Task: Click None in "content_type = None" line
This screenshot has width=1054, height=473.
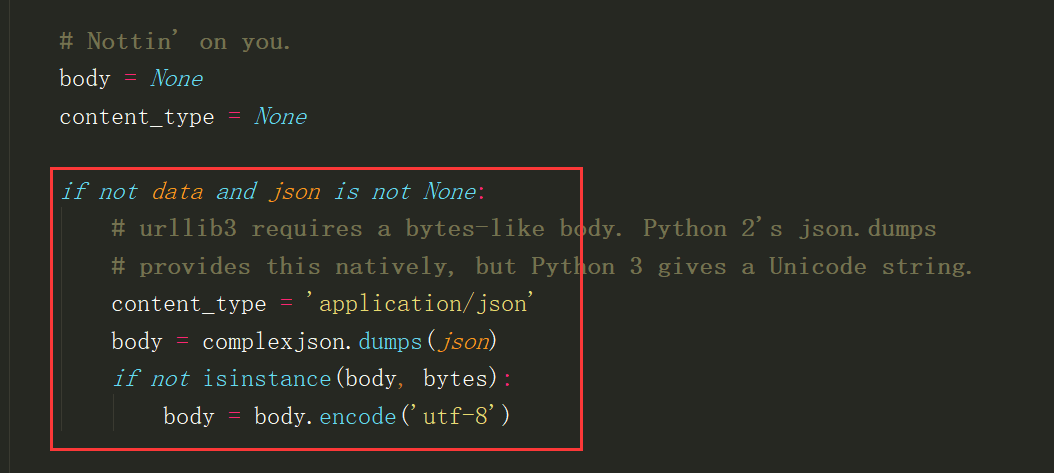Action: 280,117
